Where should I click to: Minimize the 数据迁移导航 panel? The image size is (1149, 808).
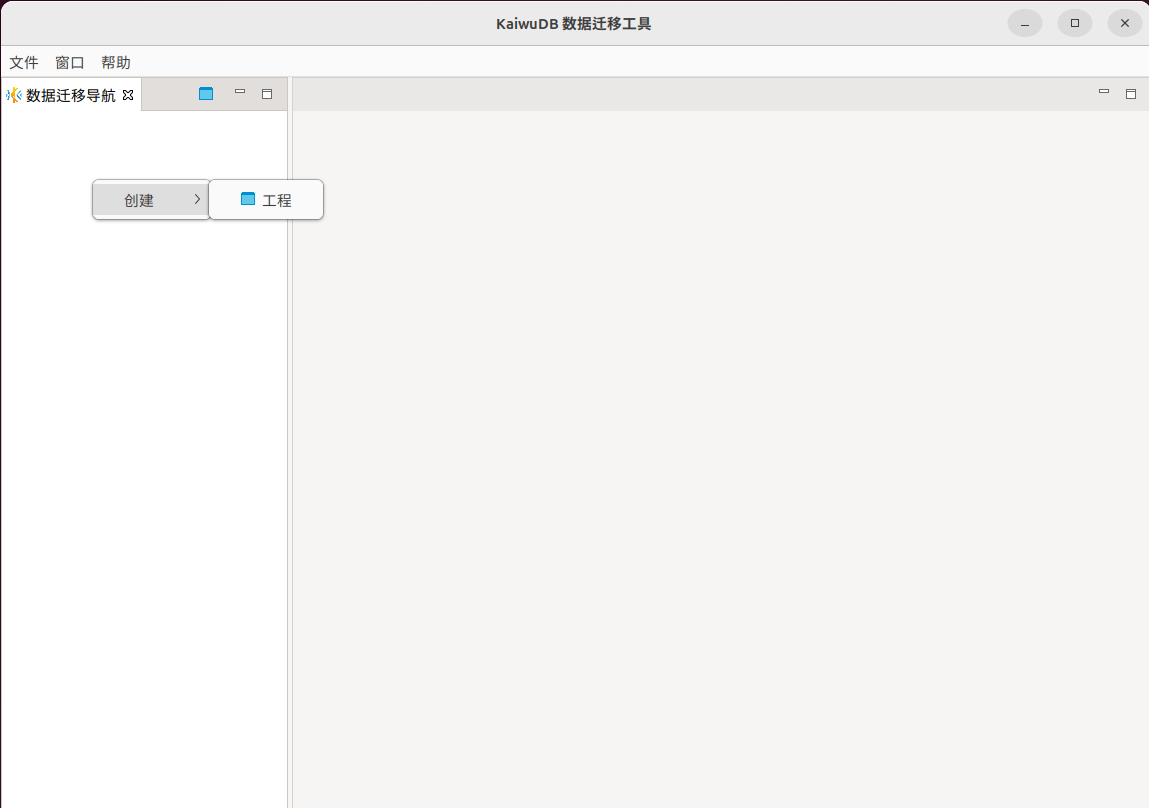pos(240,92)
